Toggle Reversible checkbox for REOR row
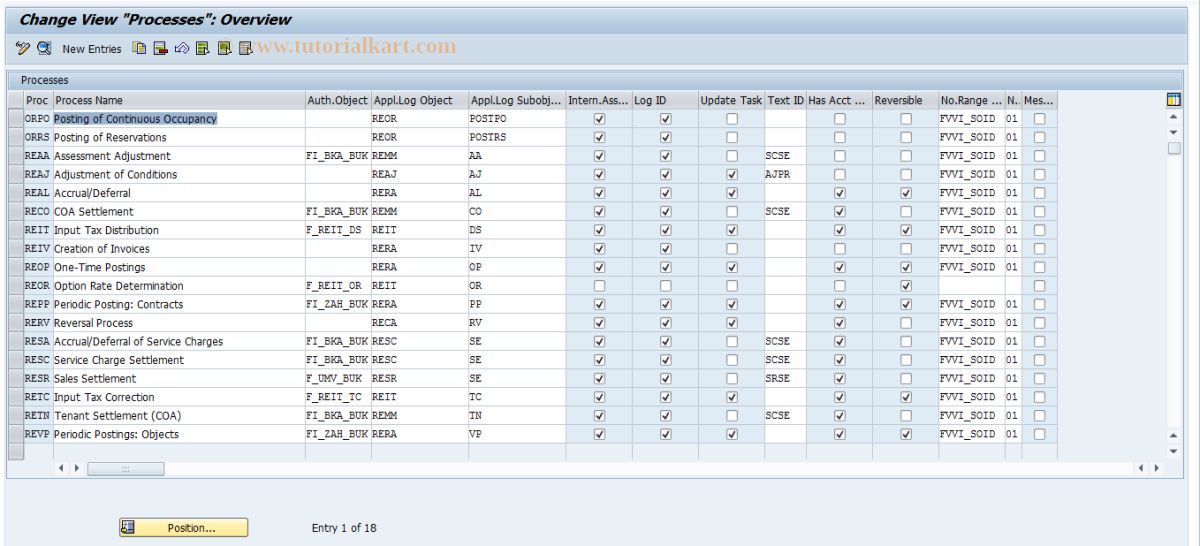The width and height of the screenshot is (1200, 546). coord(906,286)
